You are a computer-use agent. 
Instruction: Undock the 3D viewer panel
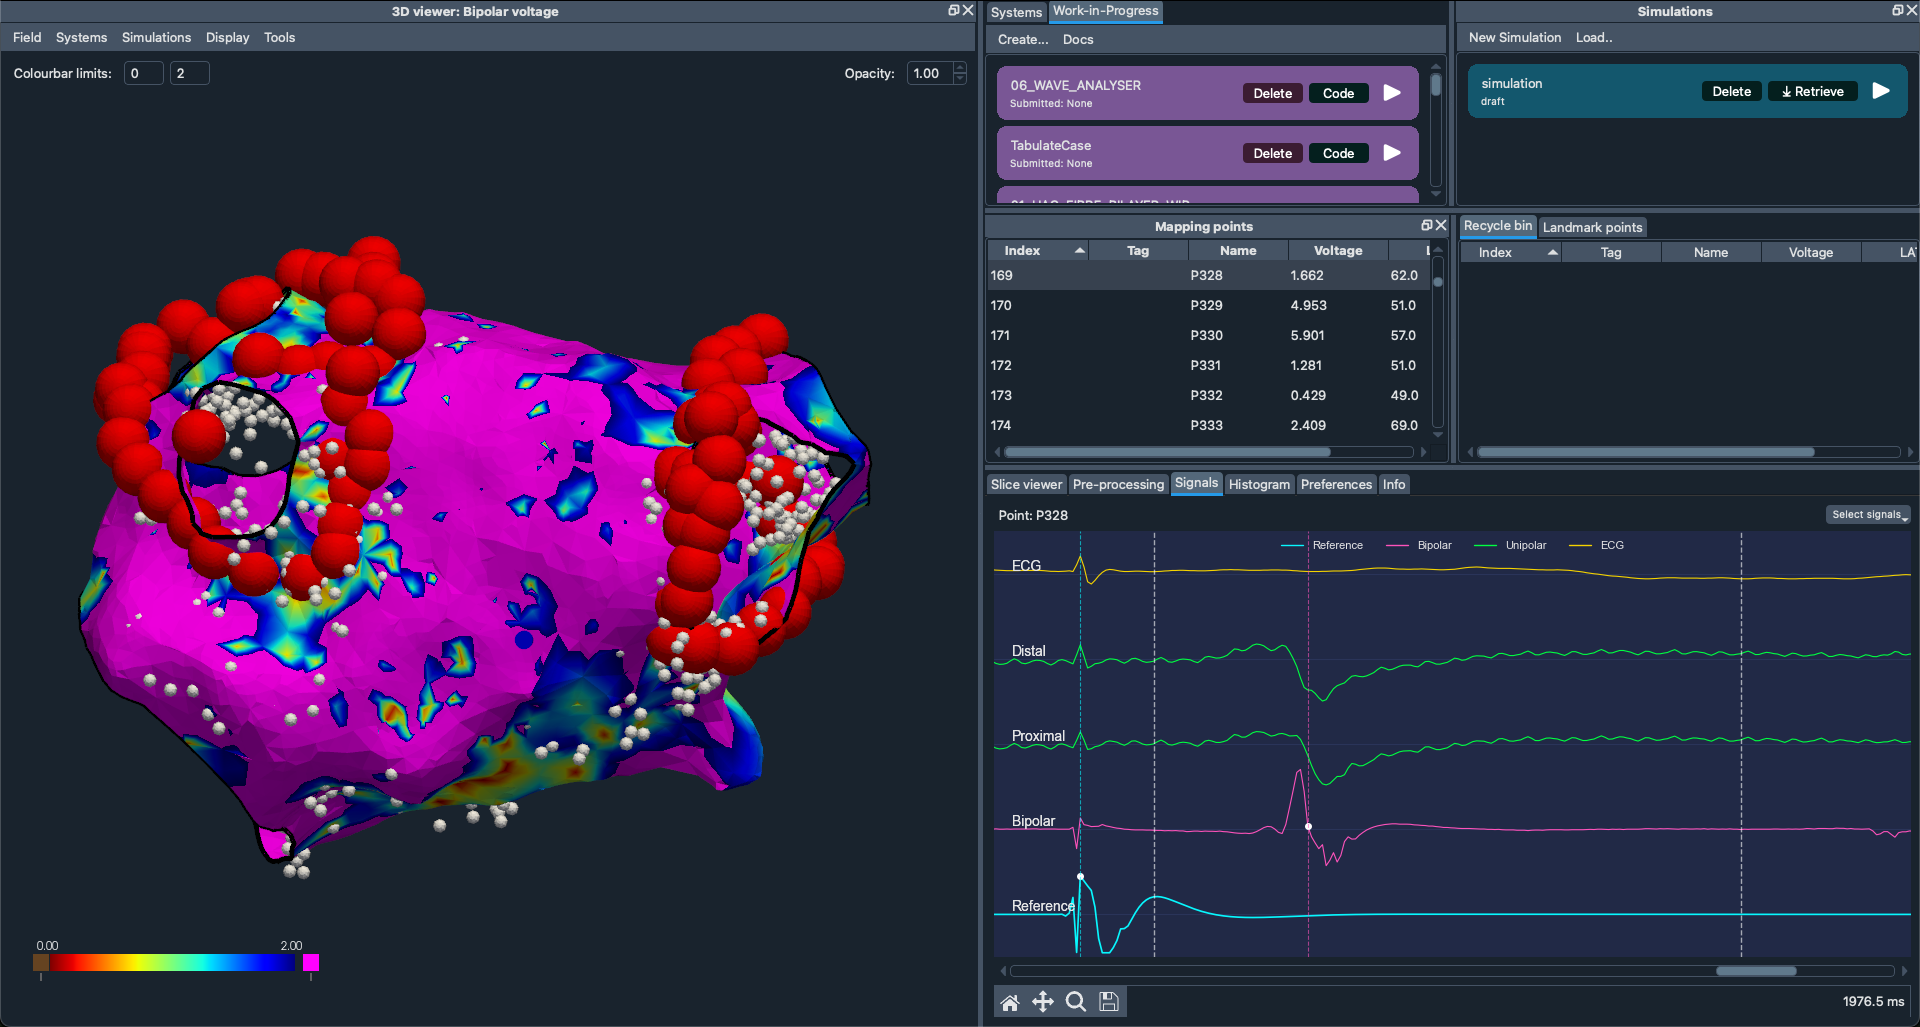tap(954, 11)
